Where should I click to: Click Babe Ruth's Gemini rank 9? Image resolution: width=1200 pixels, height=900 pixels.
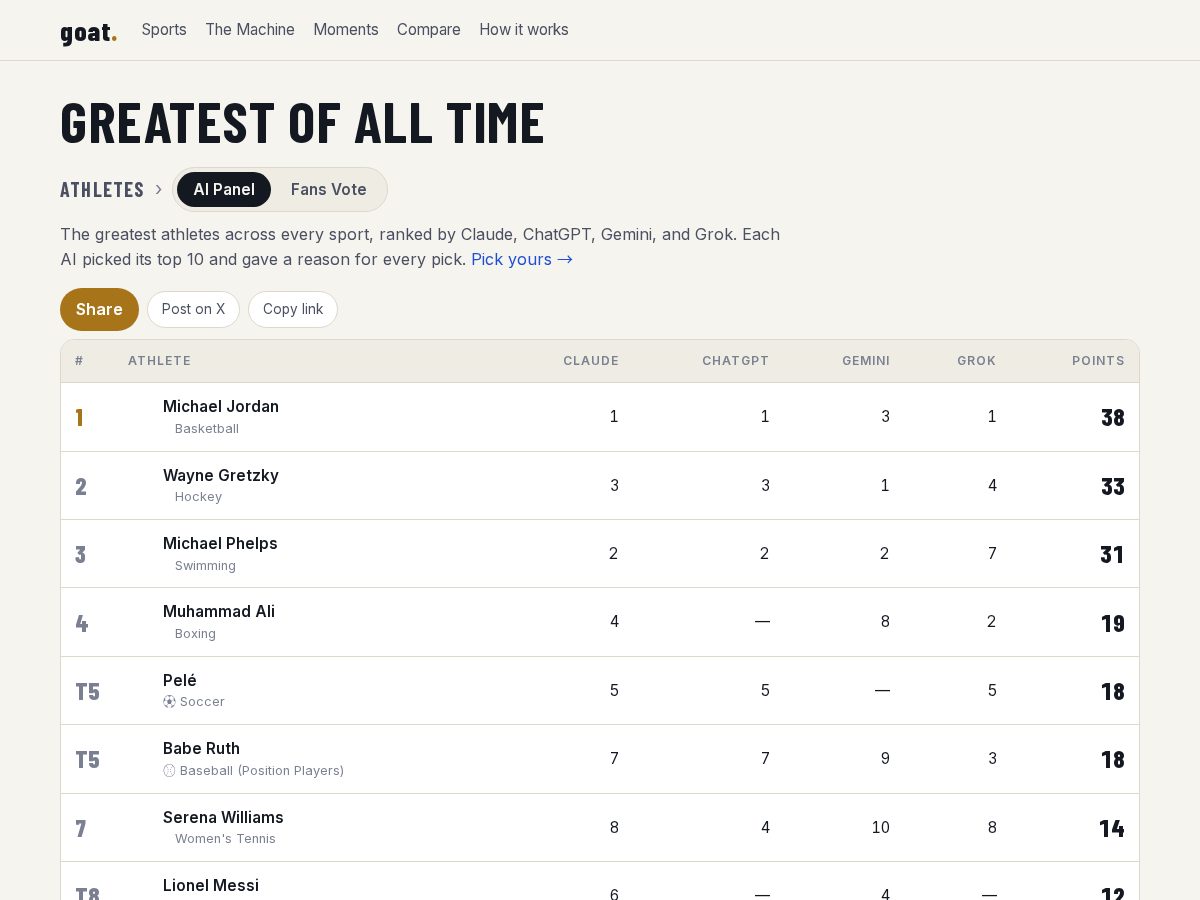[885, 758]
